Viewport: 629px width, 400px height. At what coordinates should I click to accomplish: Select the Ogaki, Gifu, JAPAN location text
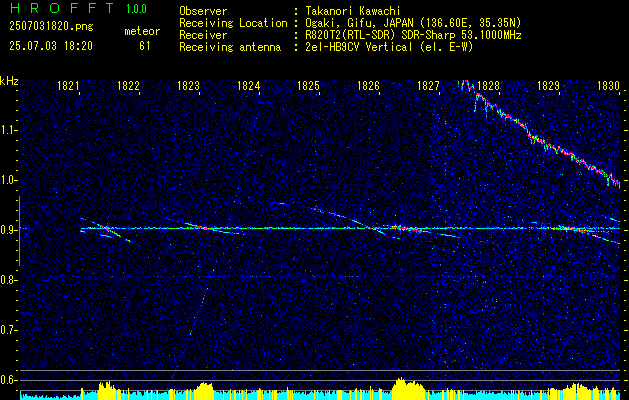[x=413, y=23]
